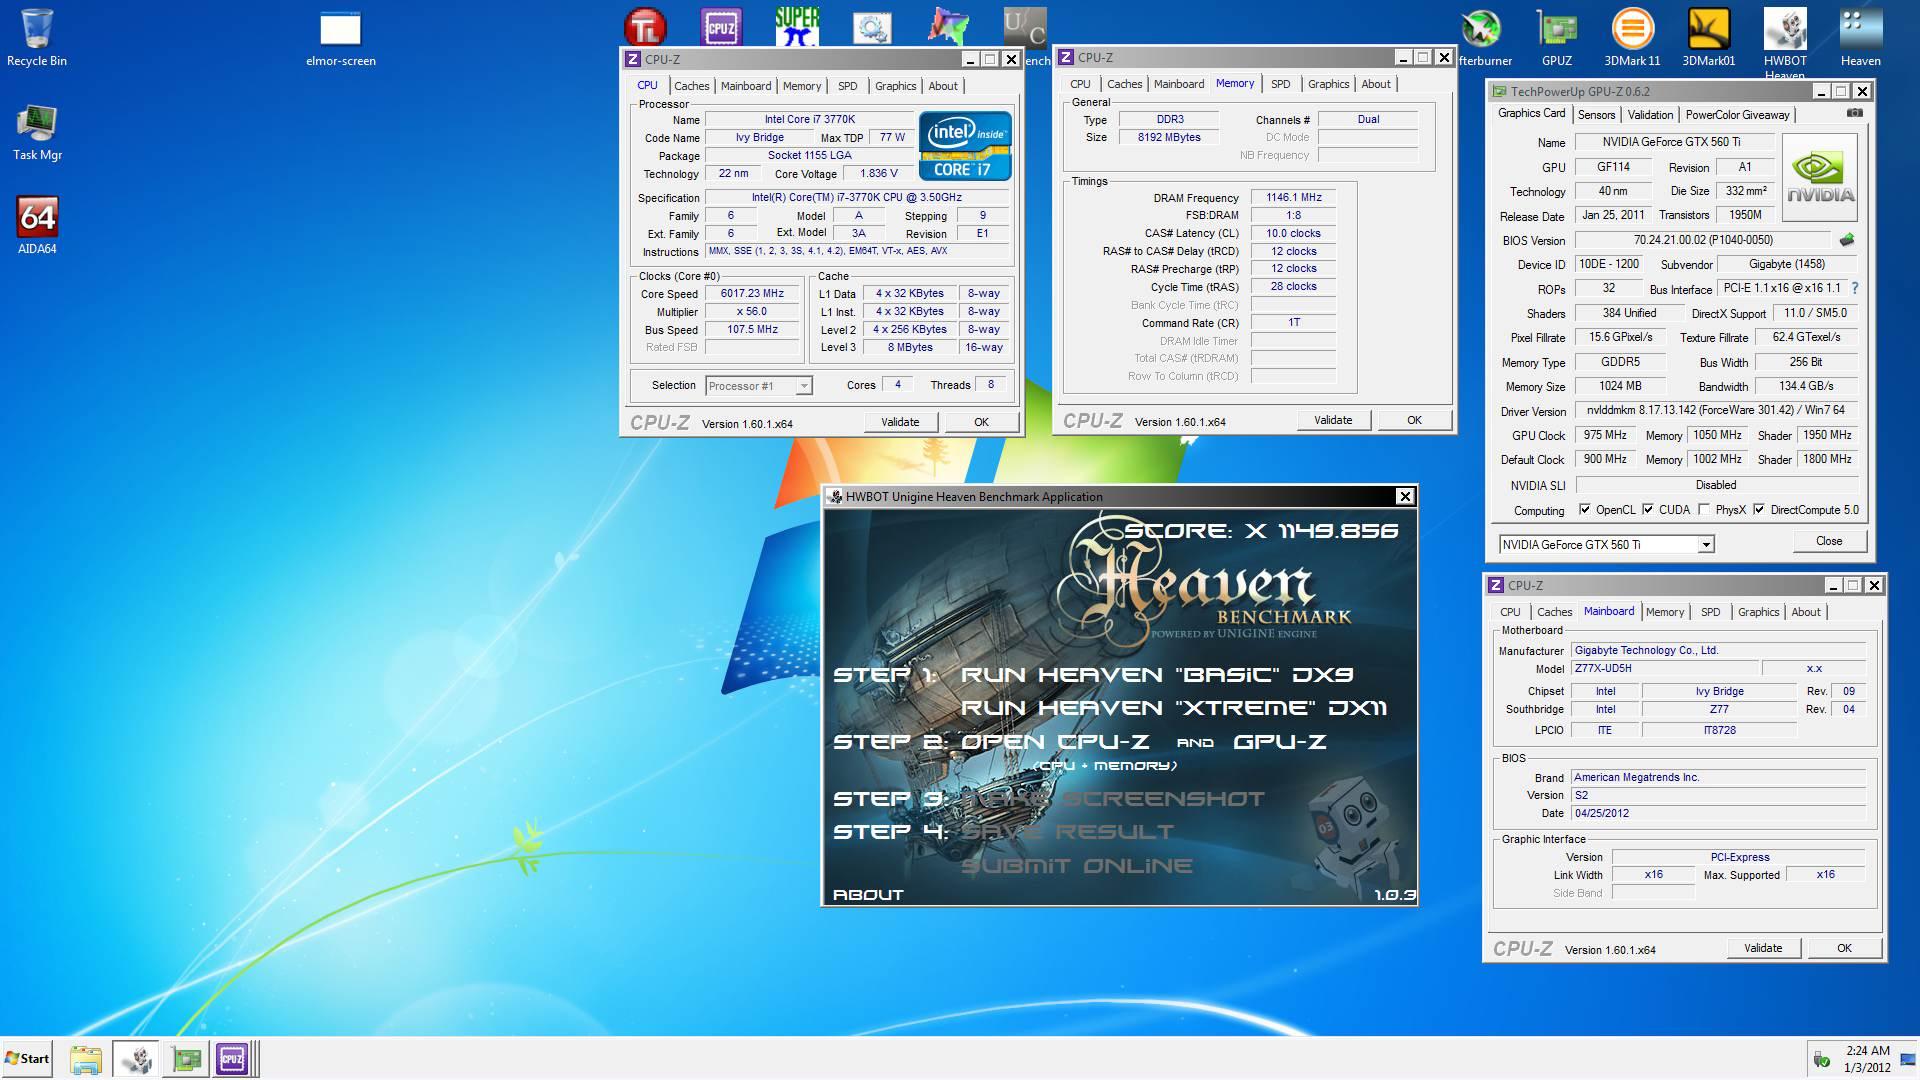Open SPD tab in Memory CPU-Z window
Image resolution: width=1920 pixels, height=1080 pixels.
pos(1280,84)
